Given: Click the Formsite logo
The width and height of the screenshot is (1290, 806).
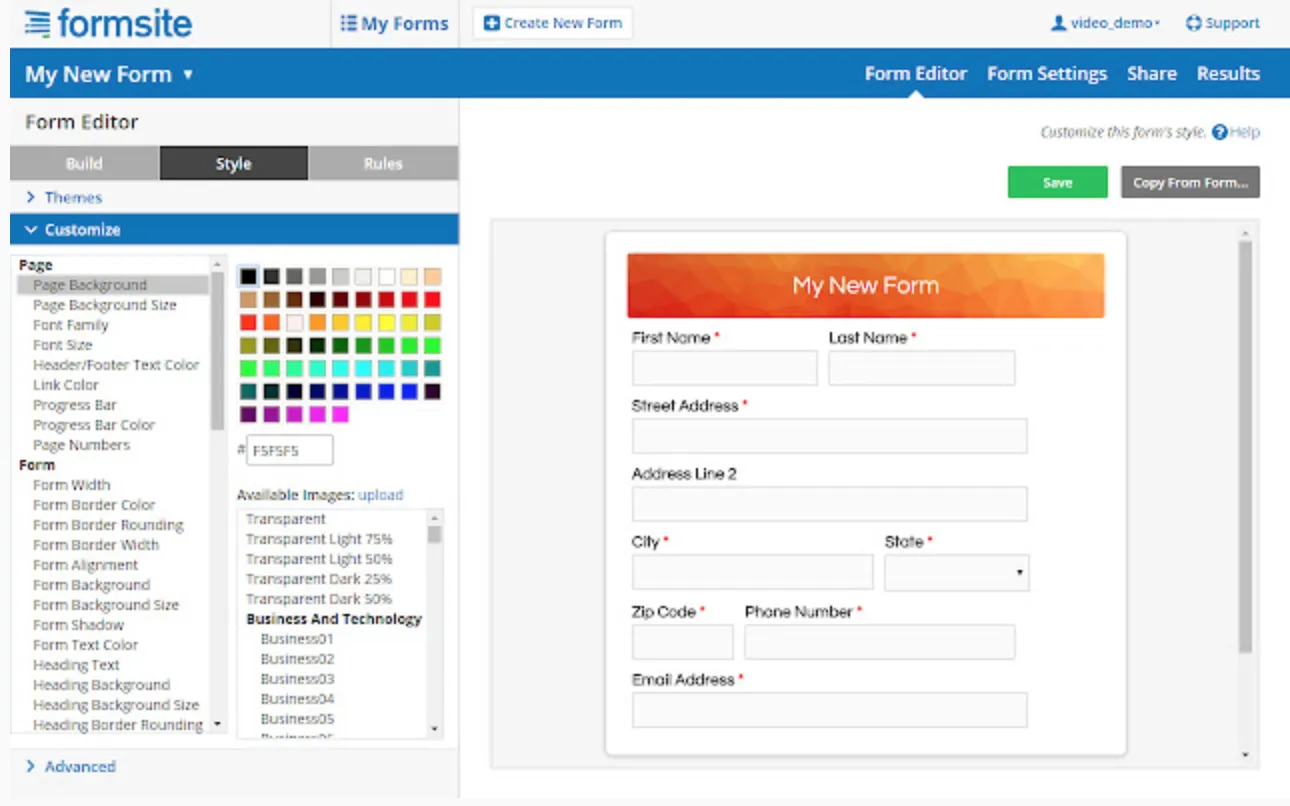Looking at the screenshot, I should [108, 23].
